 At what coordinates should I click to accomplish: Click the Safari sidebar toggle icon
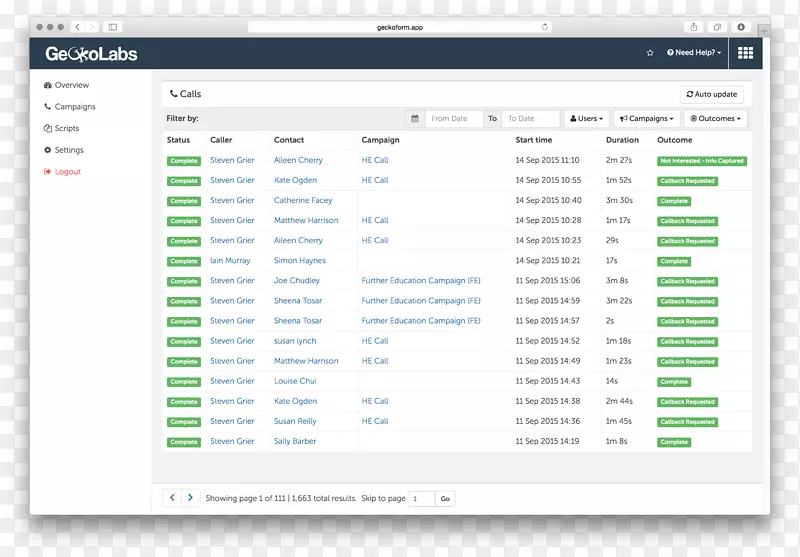(x=112, y=27)
